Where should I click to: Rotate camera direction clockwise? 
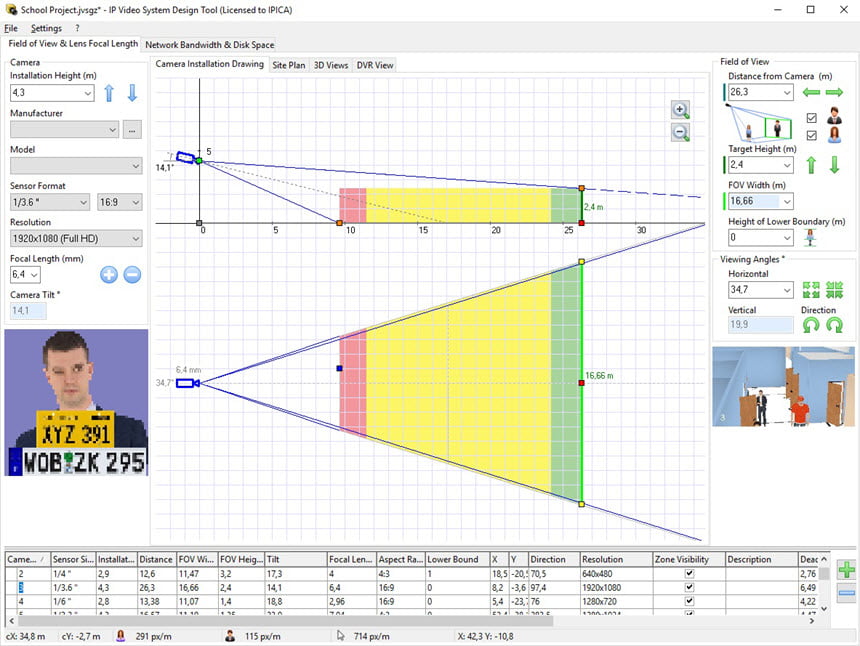834,325
